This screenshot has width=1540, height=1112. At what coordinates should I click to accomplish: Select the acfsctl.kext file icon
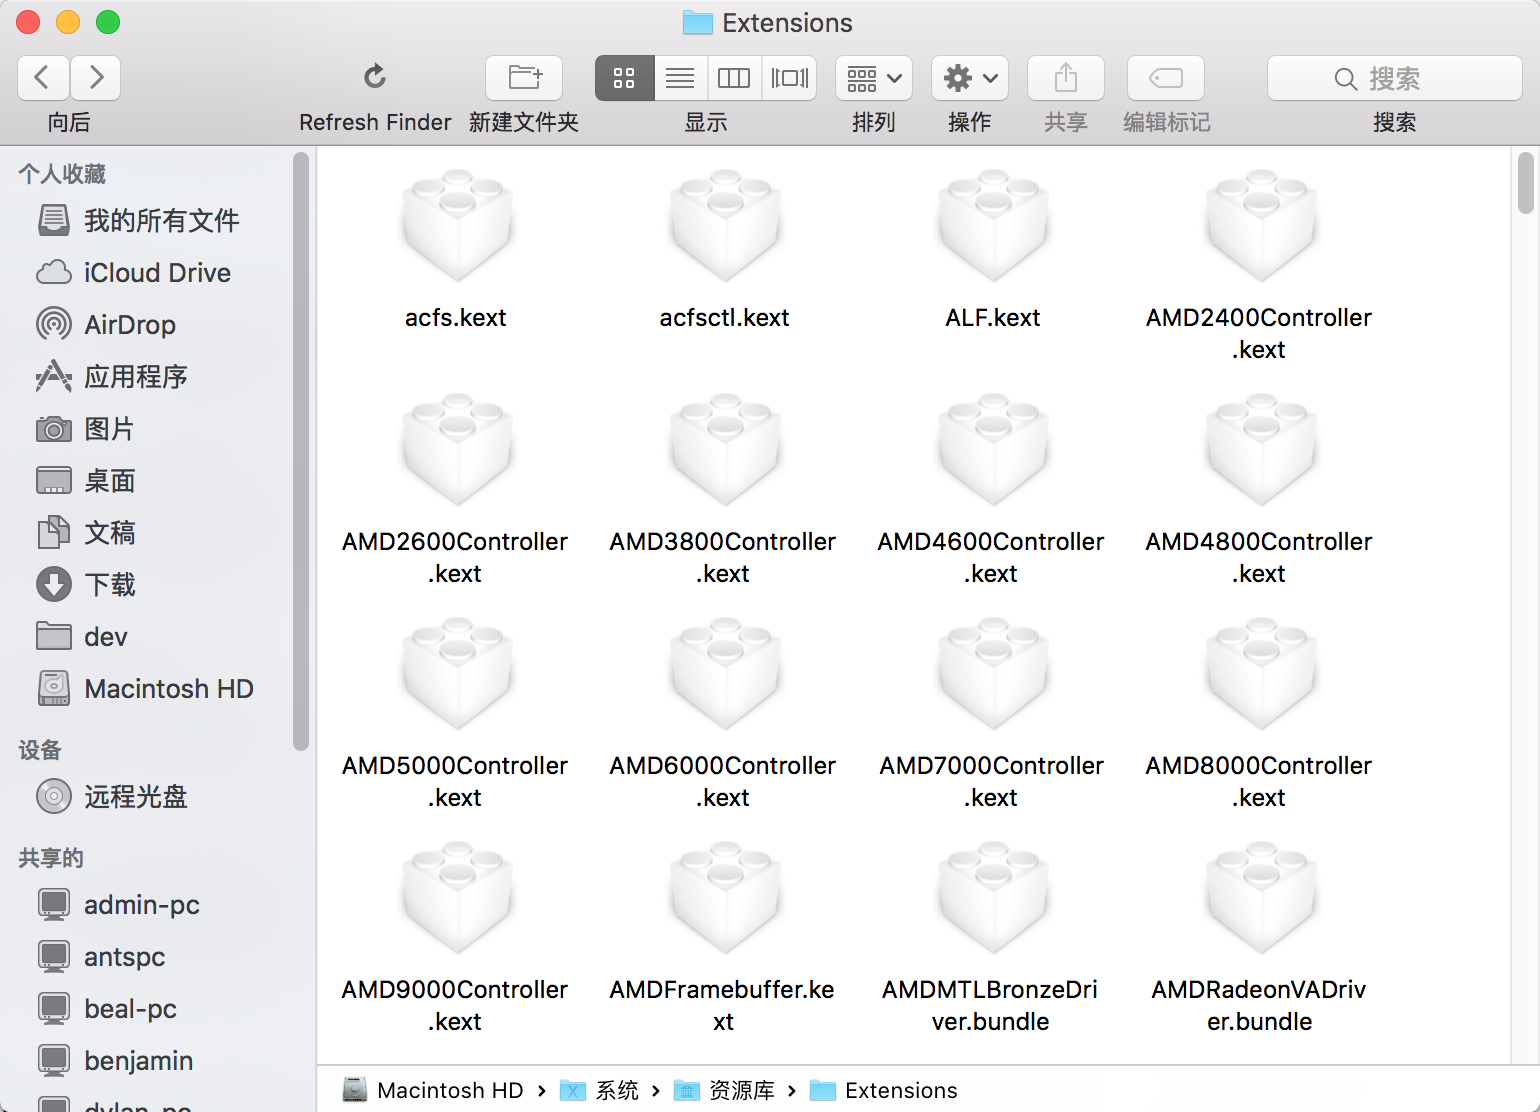[725, 225]
